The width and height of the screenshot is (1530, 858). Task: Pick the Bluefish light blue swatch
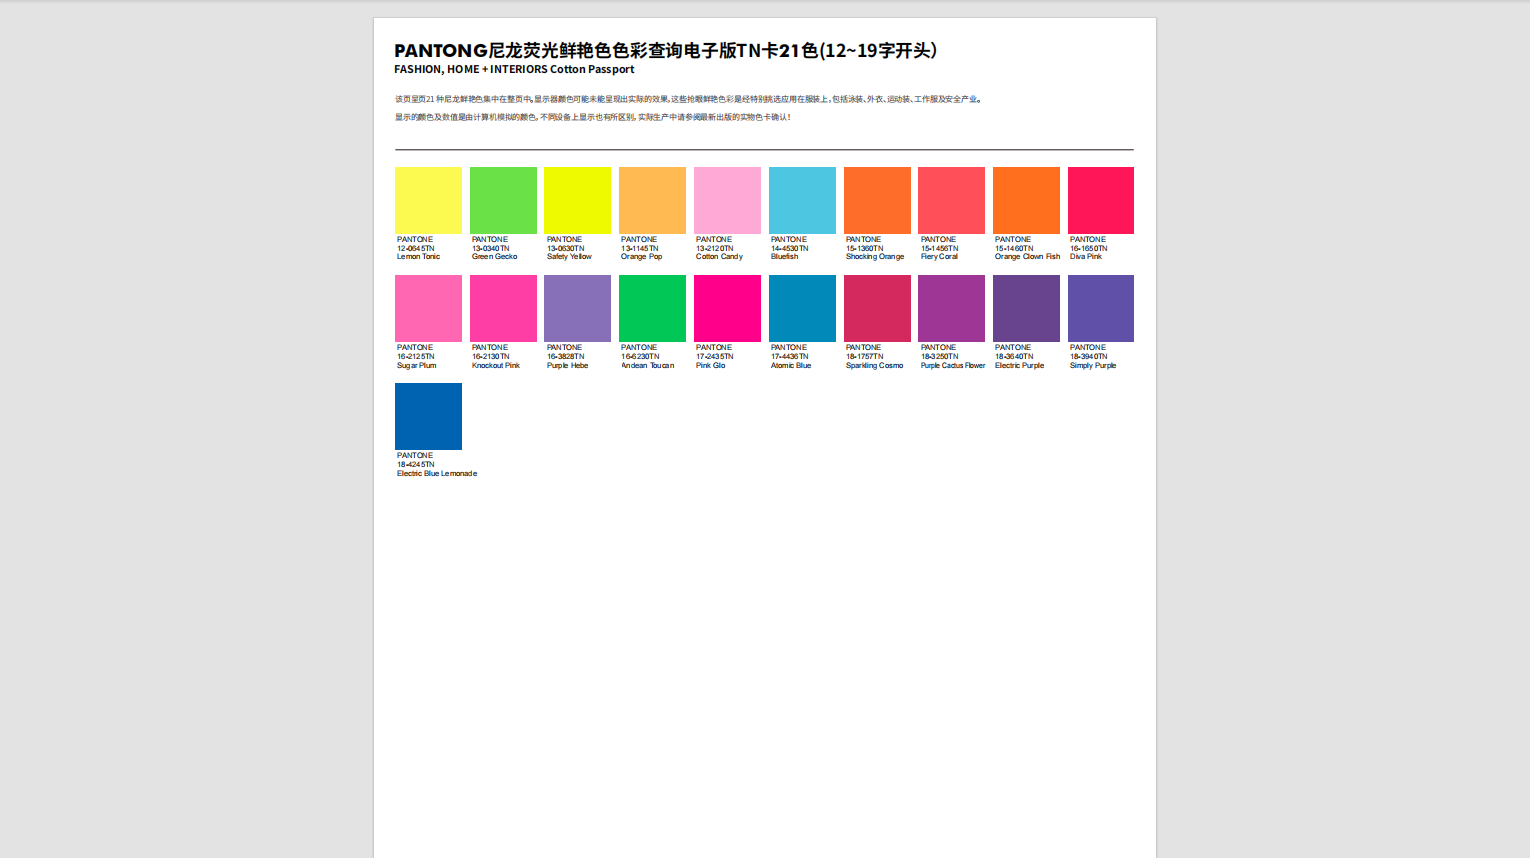(802, 200)
